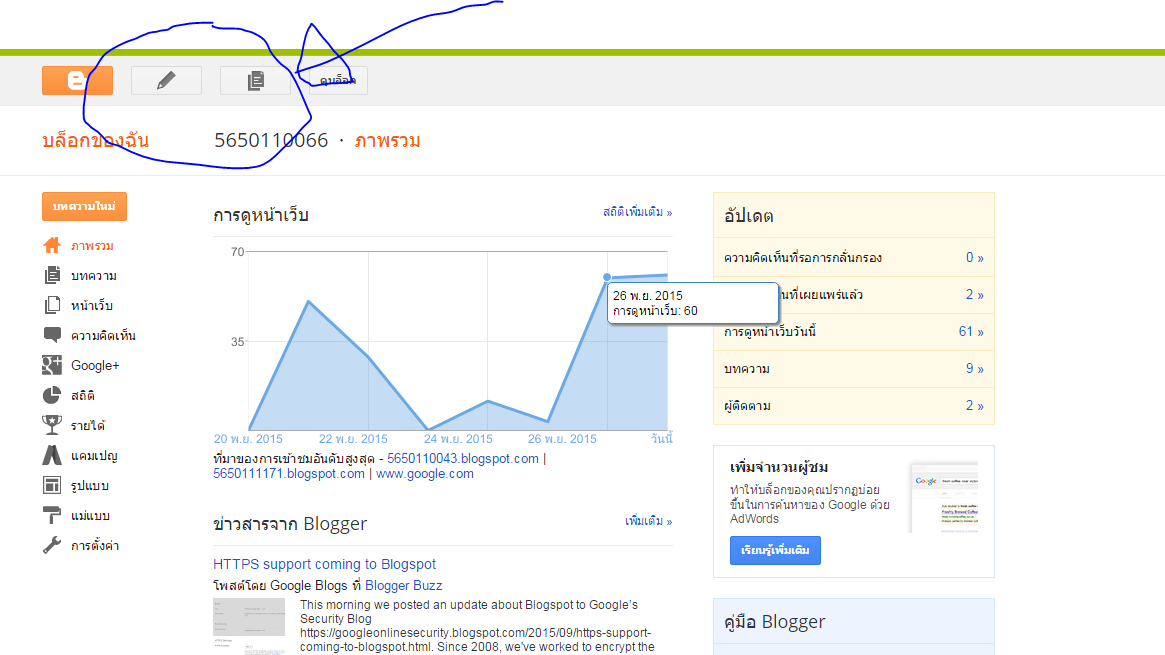Click the trophy earnings icon

coord(52,425)
